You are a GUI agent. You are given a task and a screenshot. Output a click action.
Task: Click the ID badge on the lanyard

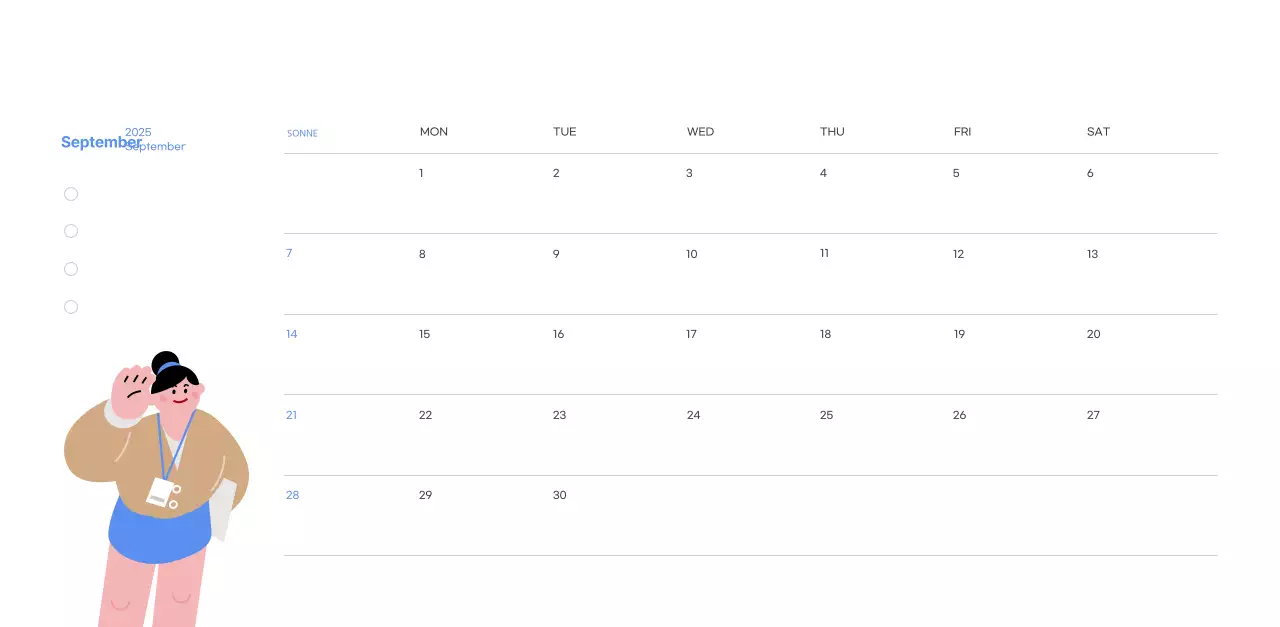click(x=162, y=492)
